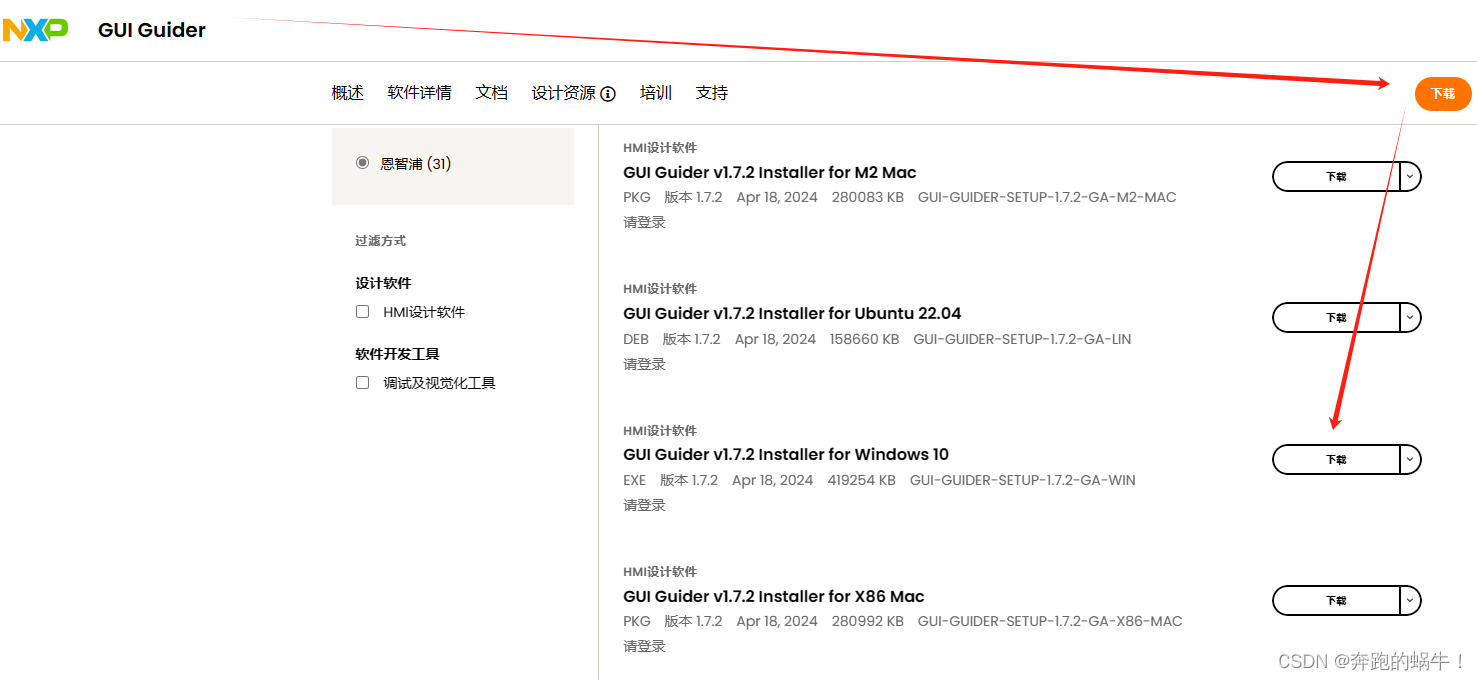Image resolution: width=1477 pixels, height=680 pixels.
Task: Download the Ubuntu 22.04 installer
Action: [1336, 318]
